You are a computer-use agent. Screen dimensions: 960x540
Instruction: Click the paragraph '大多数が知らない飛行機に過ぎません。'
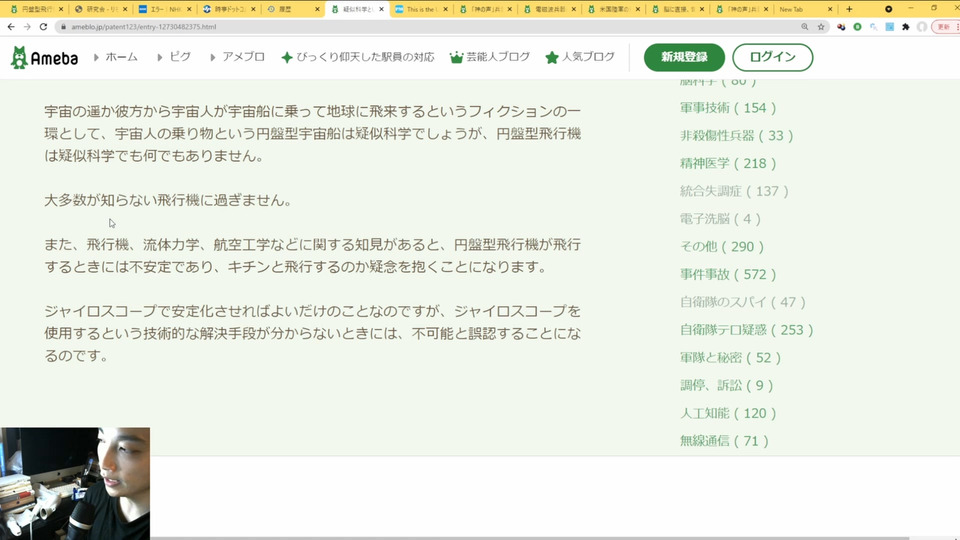click(169, 200)
